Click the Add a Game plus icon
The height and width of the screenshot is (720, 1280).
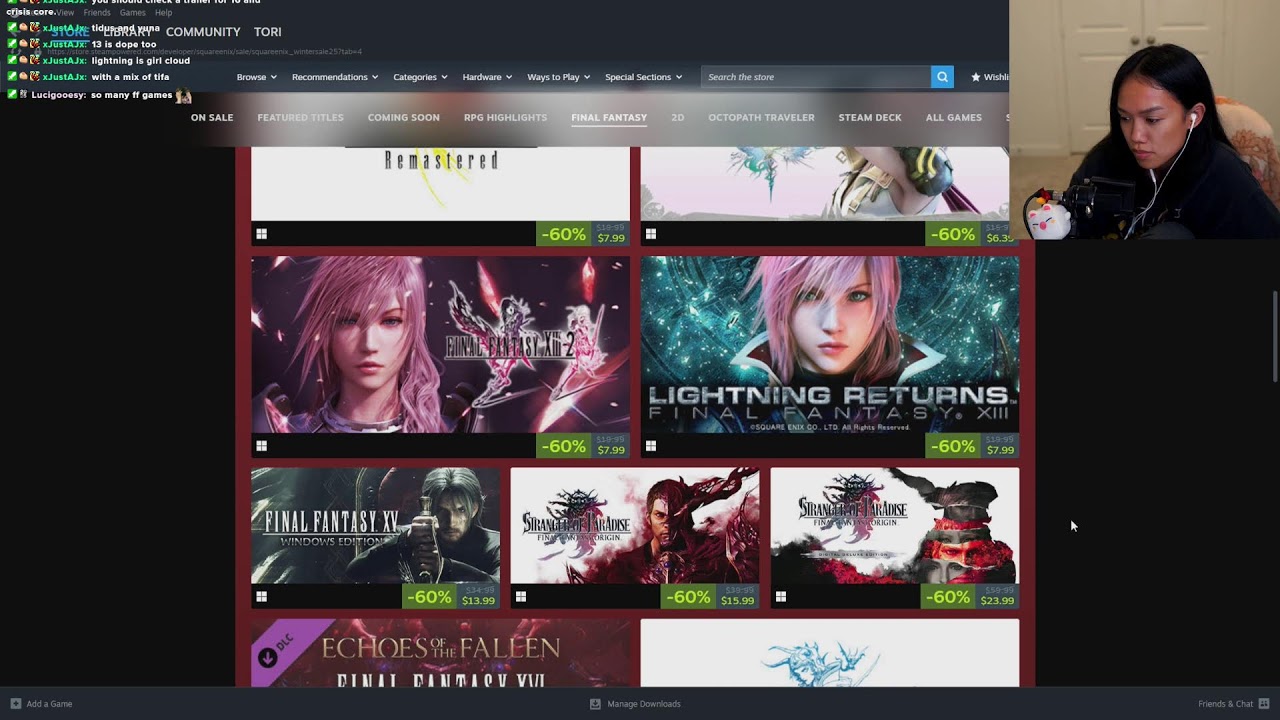(x=15, y=704)
